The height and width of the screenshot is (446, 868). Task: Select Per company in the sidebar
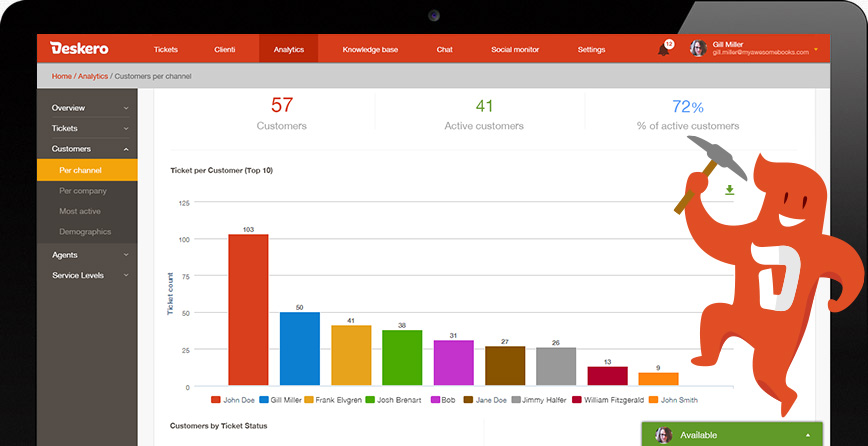tap(87, 191)
